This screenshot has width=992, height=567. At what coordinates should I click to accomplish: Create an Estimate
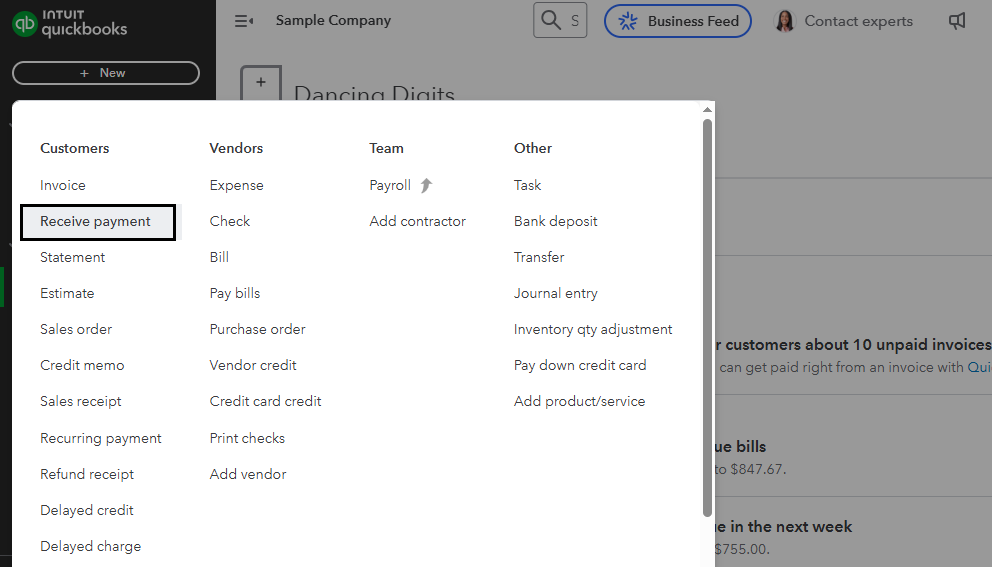click(x=67, y=294)
